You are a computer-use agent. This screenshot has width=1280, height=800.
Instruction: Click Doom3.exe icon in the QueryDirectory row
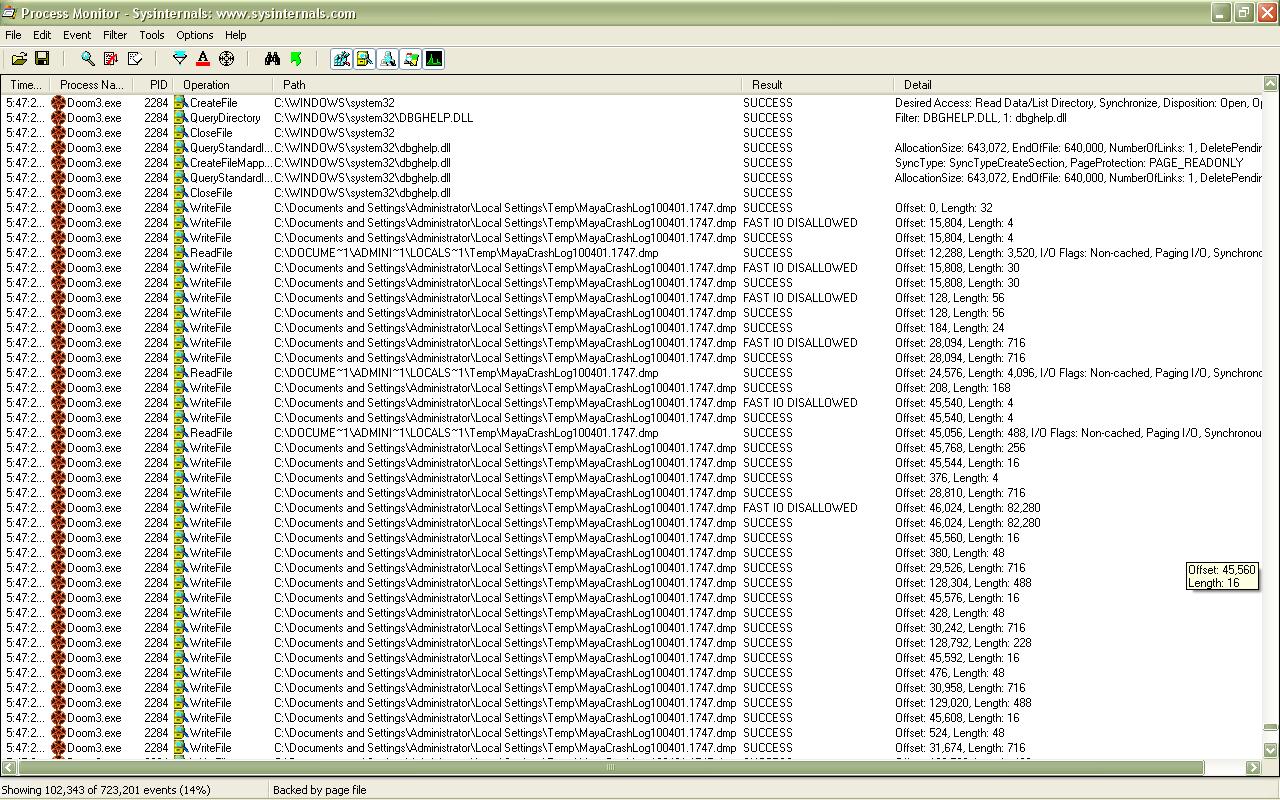pyautogui.click(x=58, y=118)
